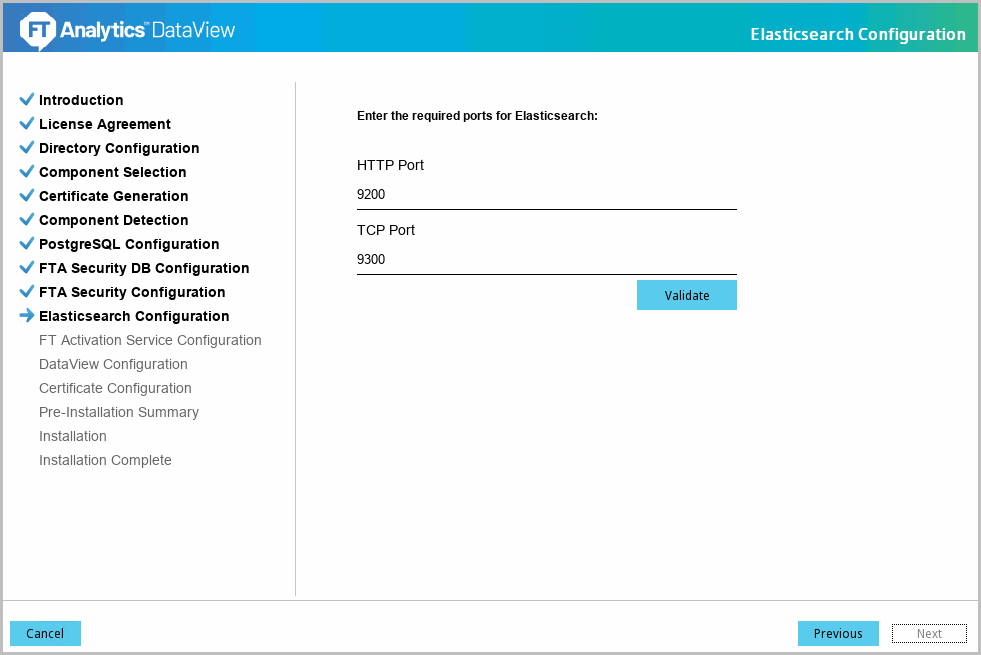Click the checkmark next to License Agreement

(27, 124)
